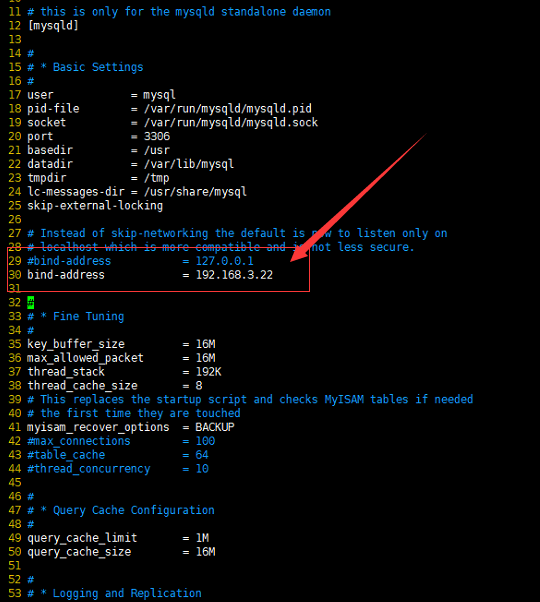This screenshot has height=602, width=540.
Task: Click the table_cache value 64
Action: pyautogui.click(x=202, y=455)
